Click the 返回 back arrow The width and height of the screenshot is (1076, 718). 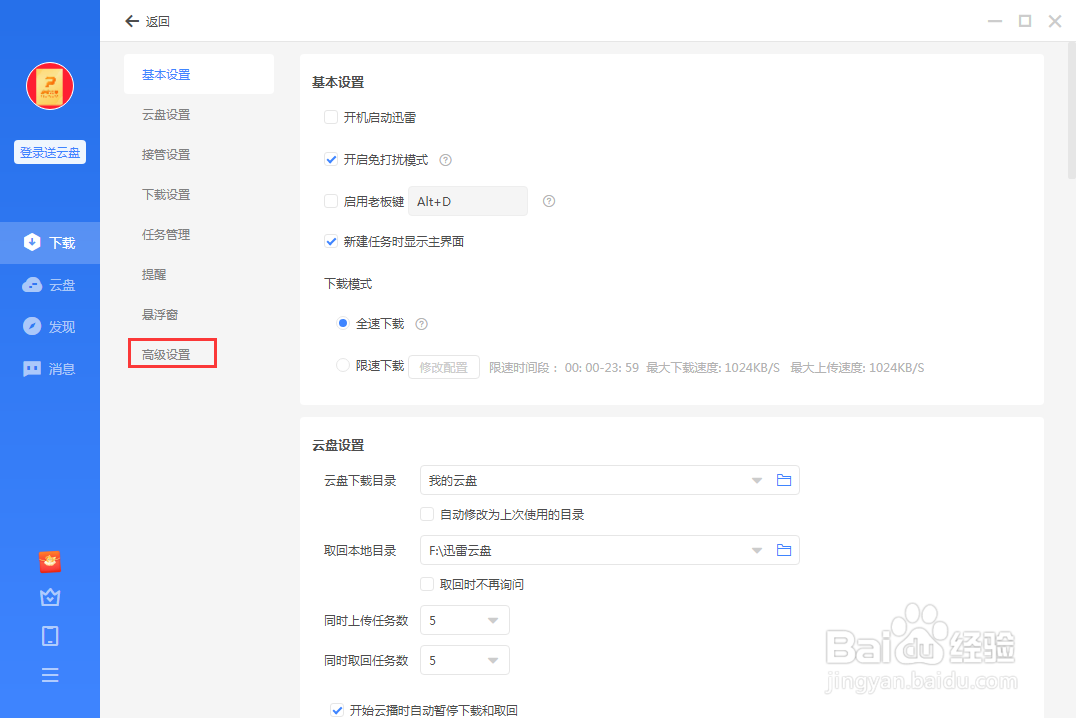pyautogui.click(x=131, y=20)
